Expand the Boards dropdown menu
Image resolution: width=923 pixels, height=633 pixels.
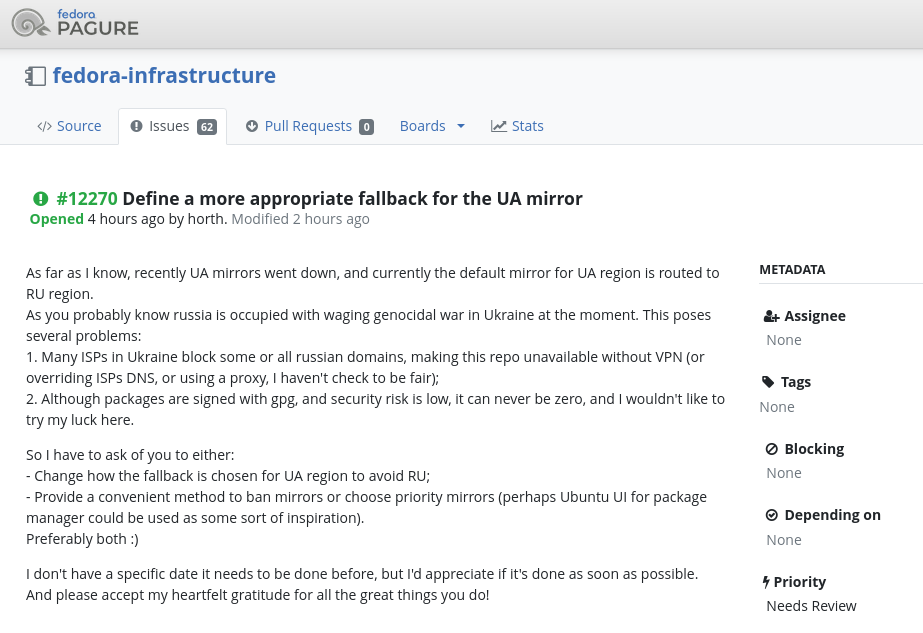(432, 126)
